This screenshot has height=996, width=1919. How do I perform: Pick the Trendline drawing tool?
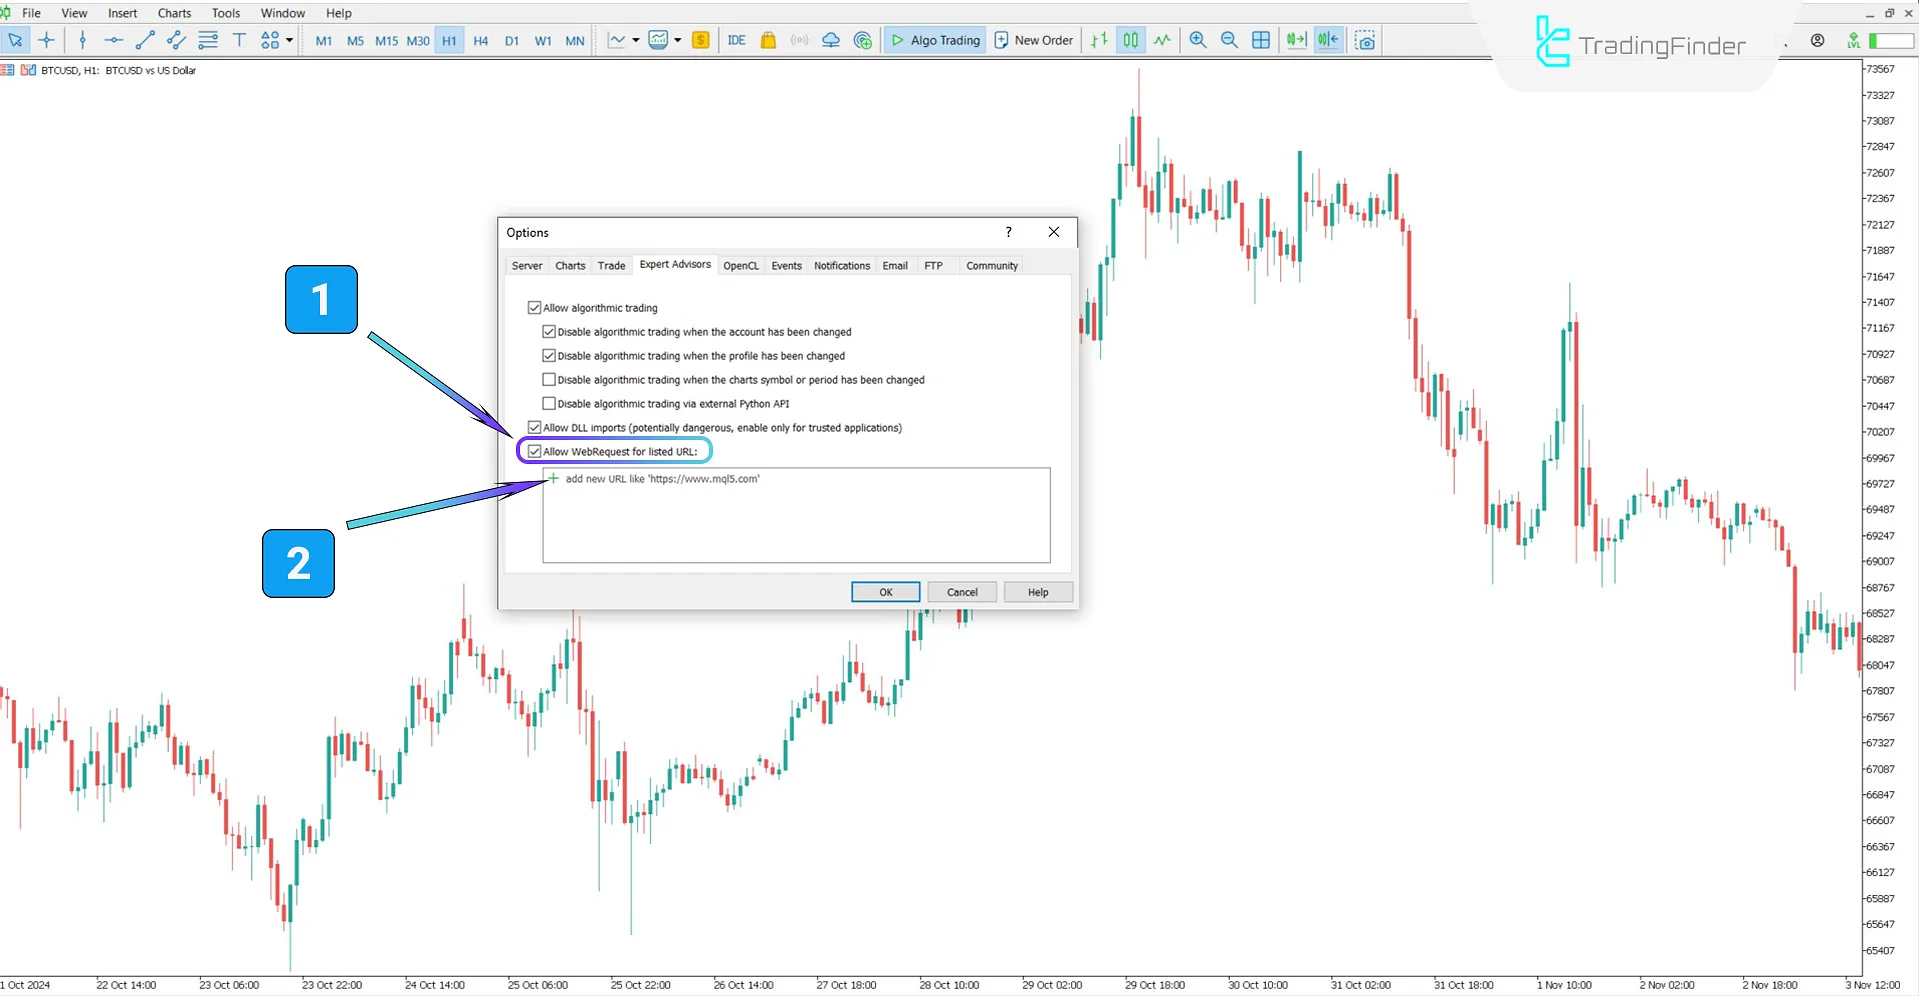click(145, 40)
